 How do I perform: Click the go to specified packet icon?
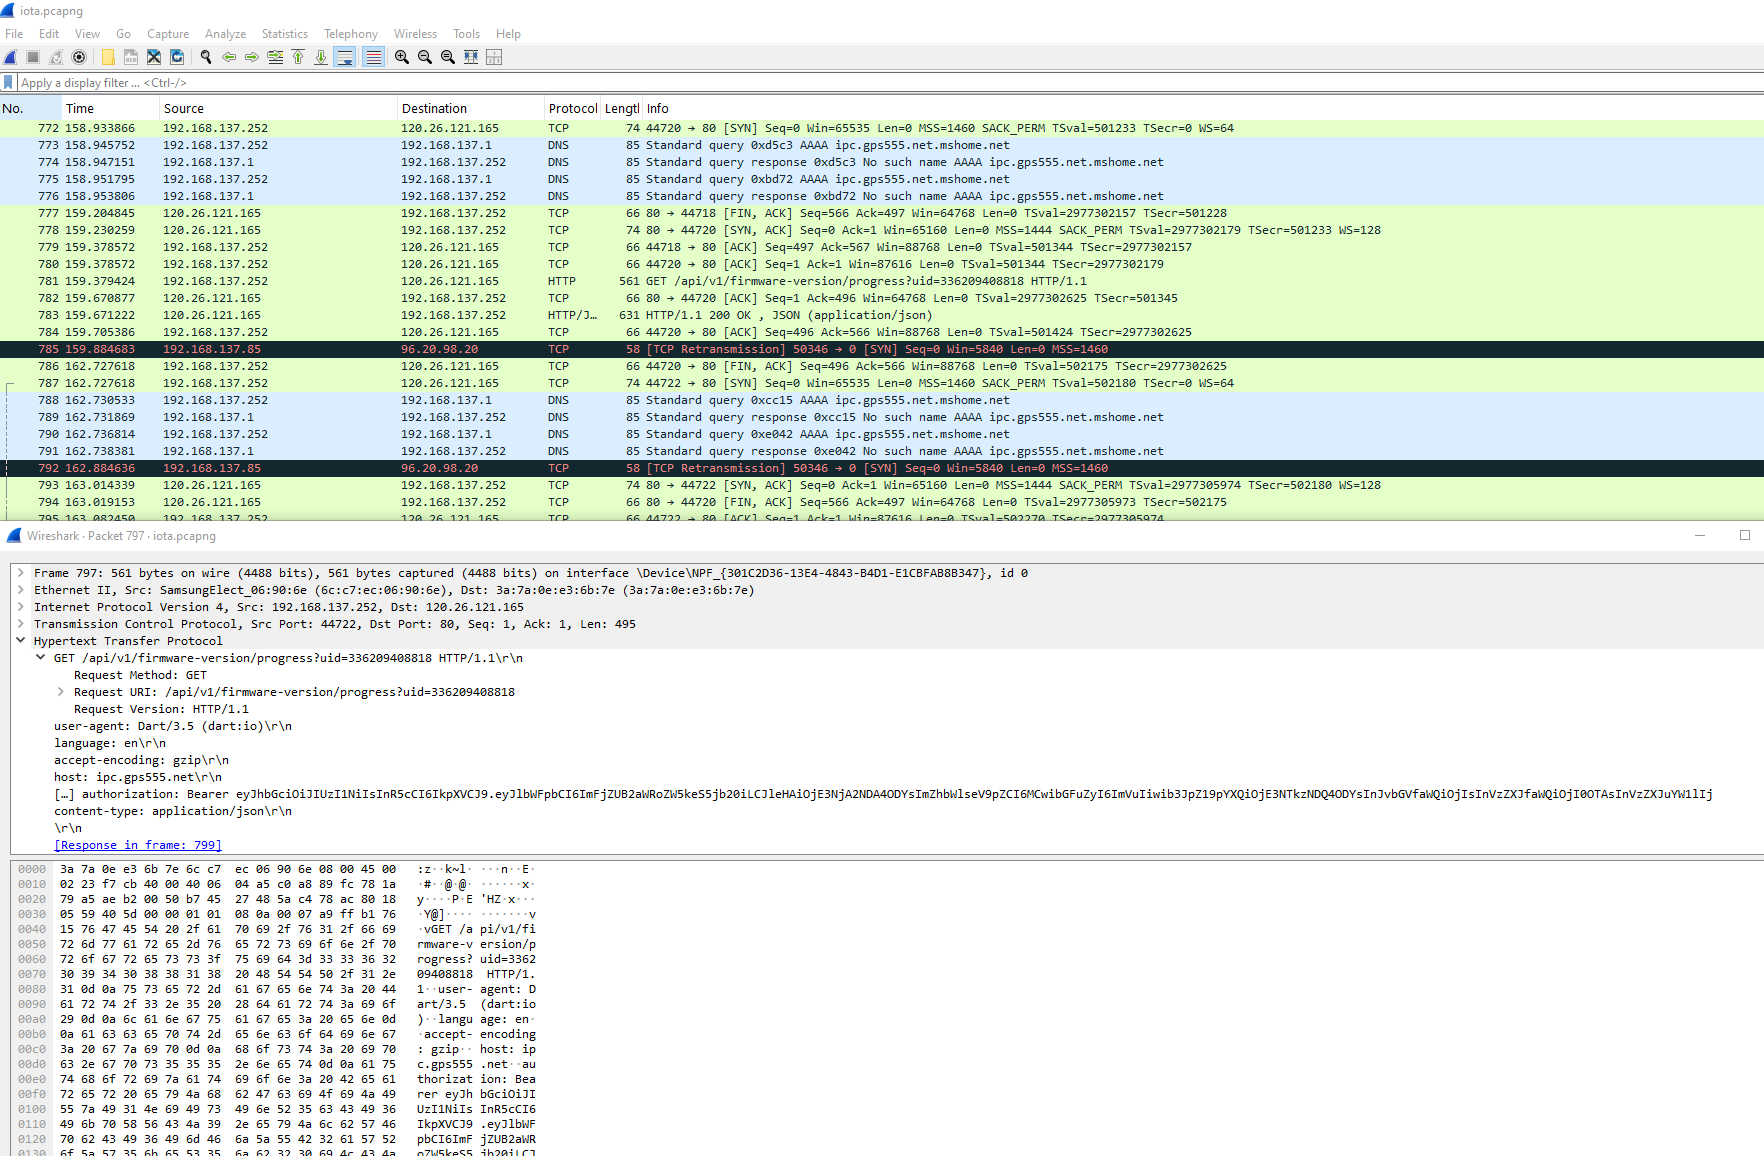click(275, 57)
